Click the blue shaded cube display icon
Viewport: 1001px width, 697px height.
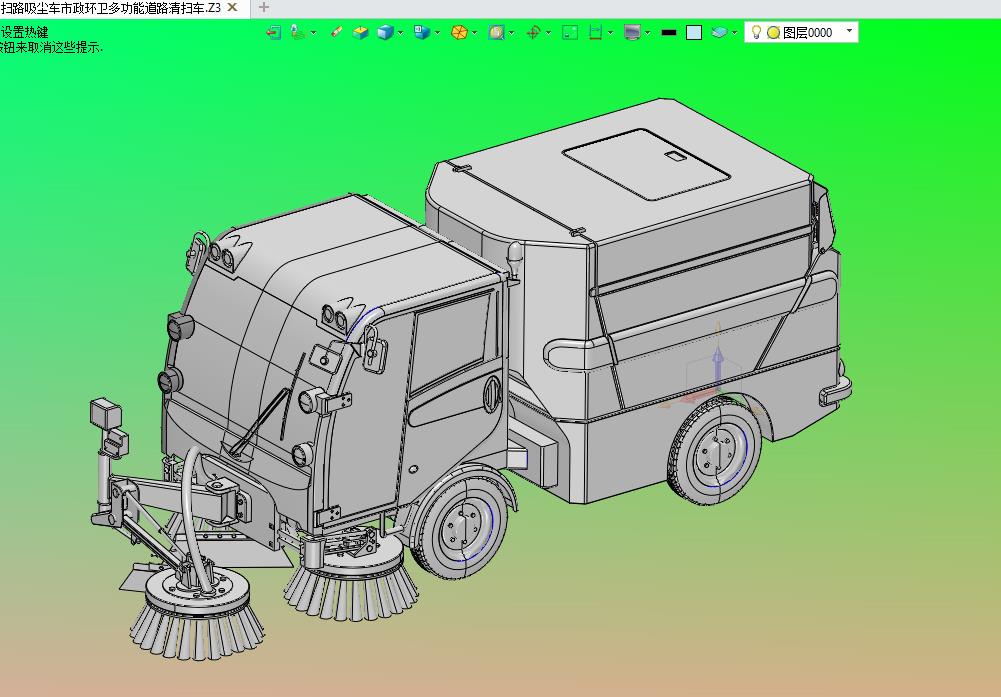click(x=385, y=32)
